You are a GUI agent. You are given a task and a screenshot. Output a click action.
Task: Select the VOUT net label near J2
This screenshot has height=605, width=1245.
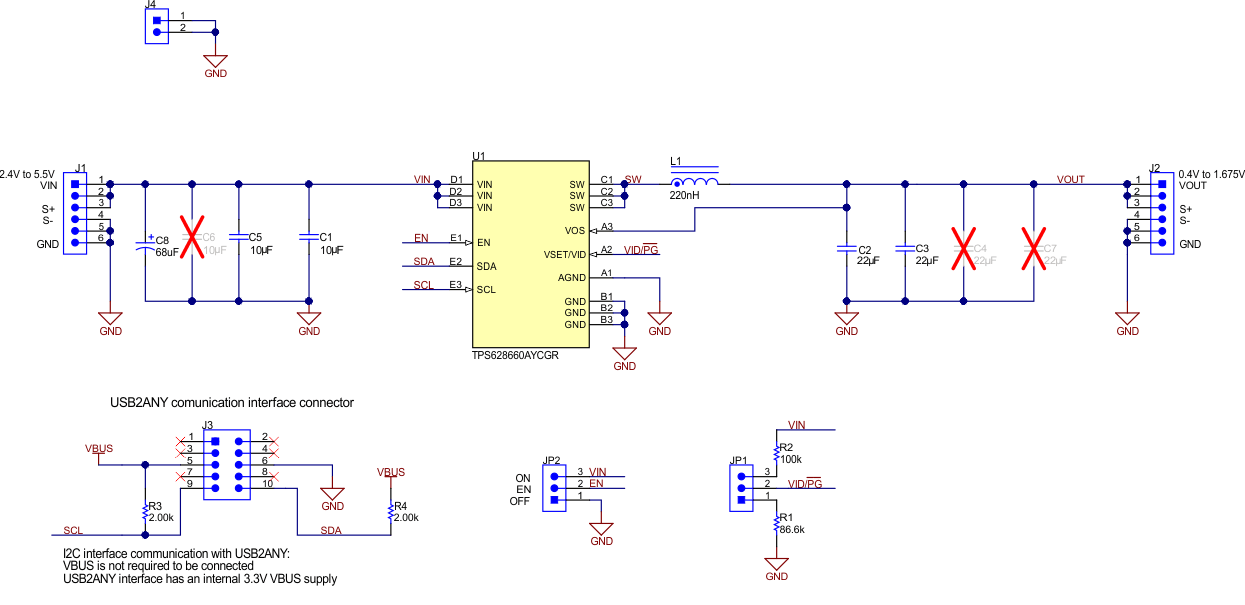[x=1070, y=179]
